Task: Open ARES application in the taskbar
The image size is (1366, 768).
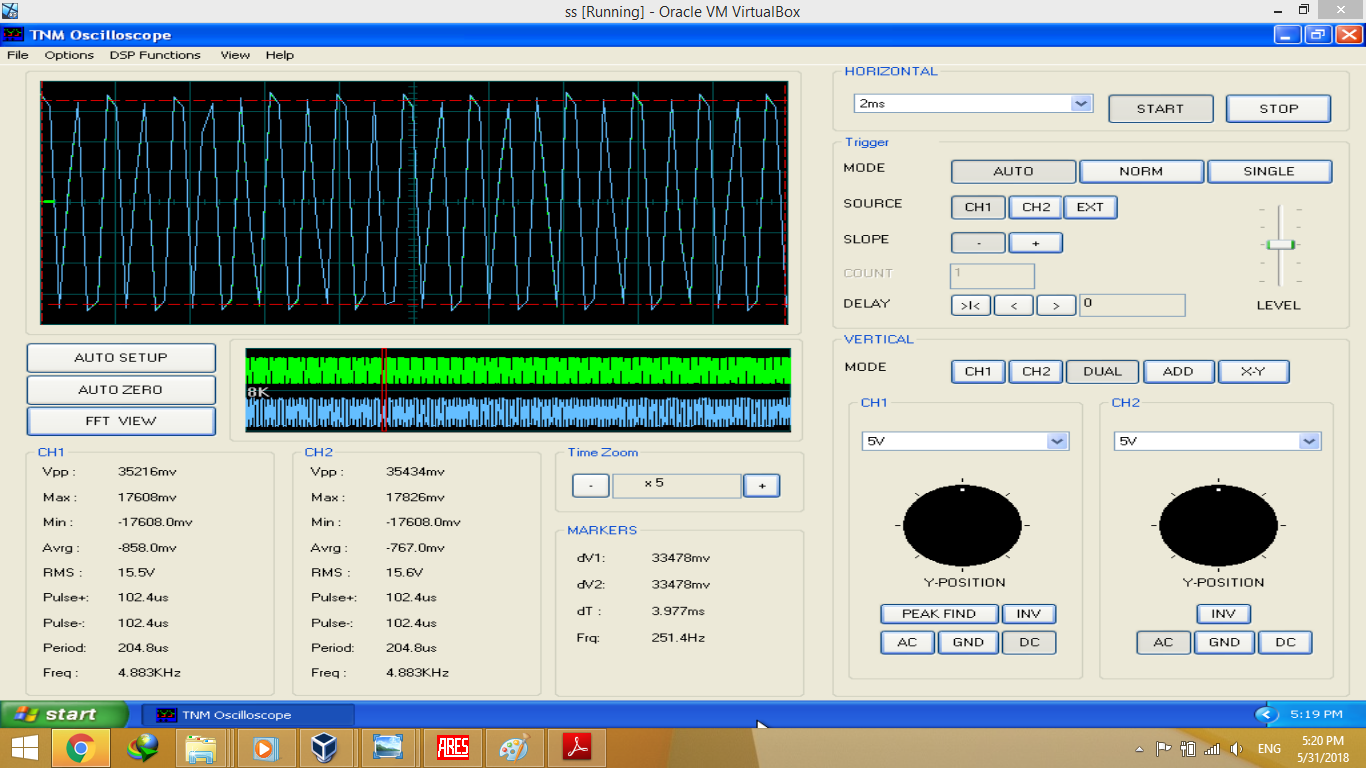Action: pyautogui.click(x=453, y=748)
